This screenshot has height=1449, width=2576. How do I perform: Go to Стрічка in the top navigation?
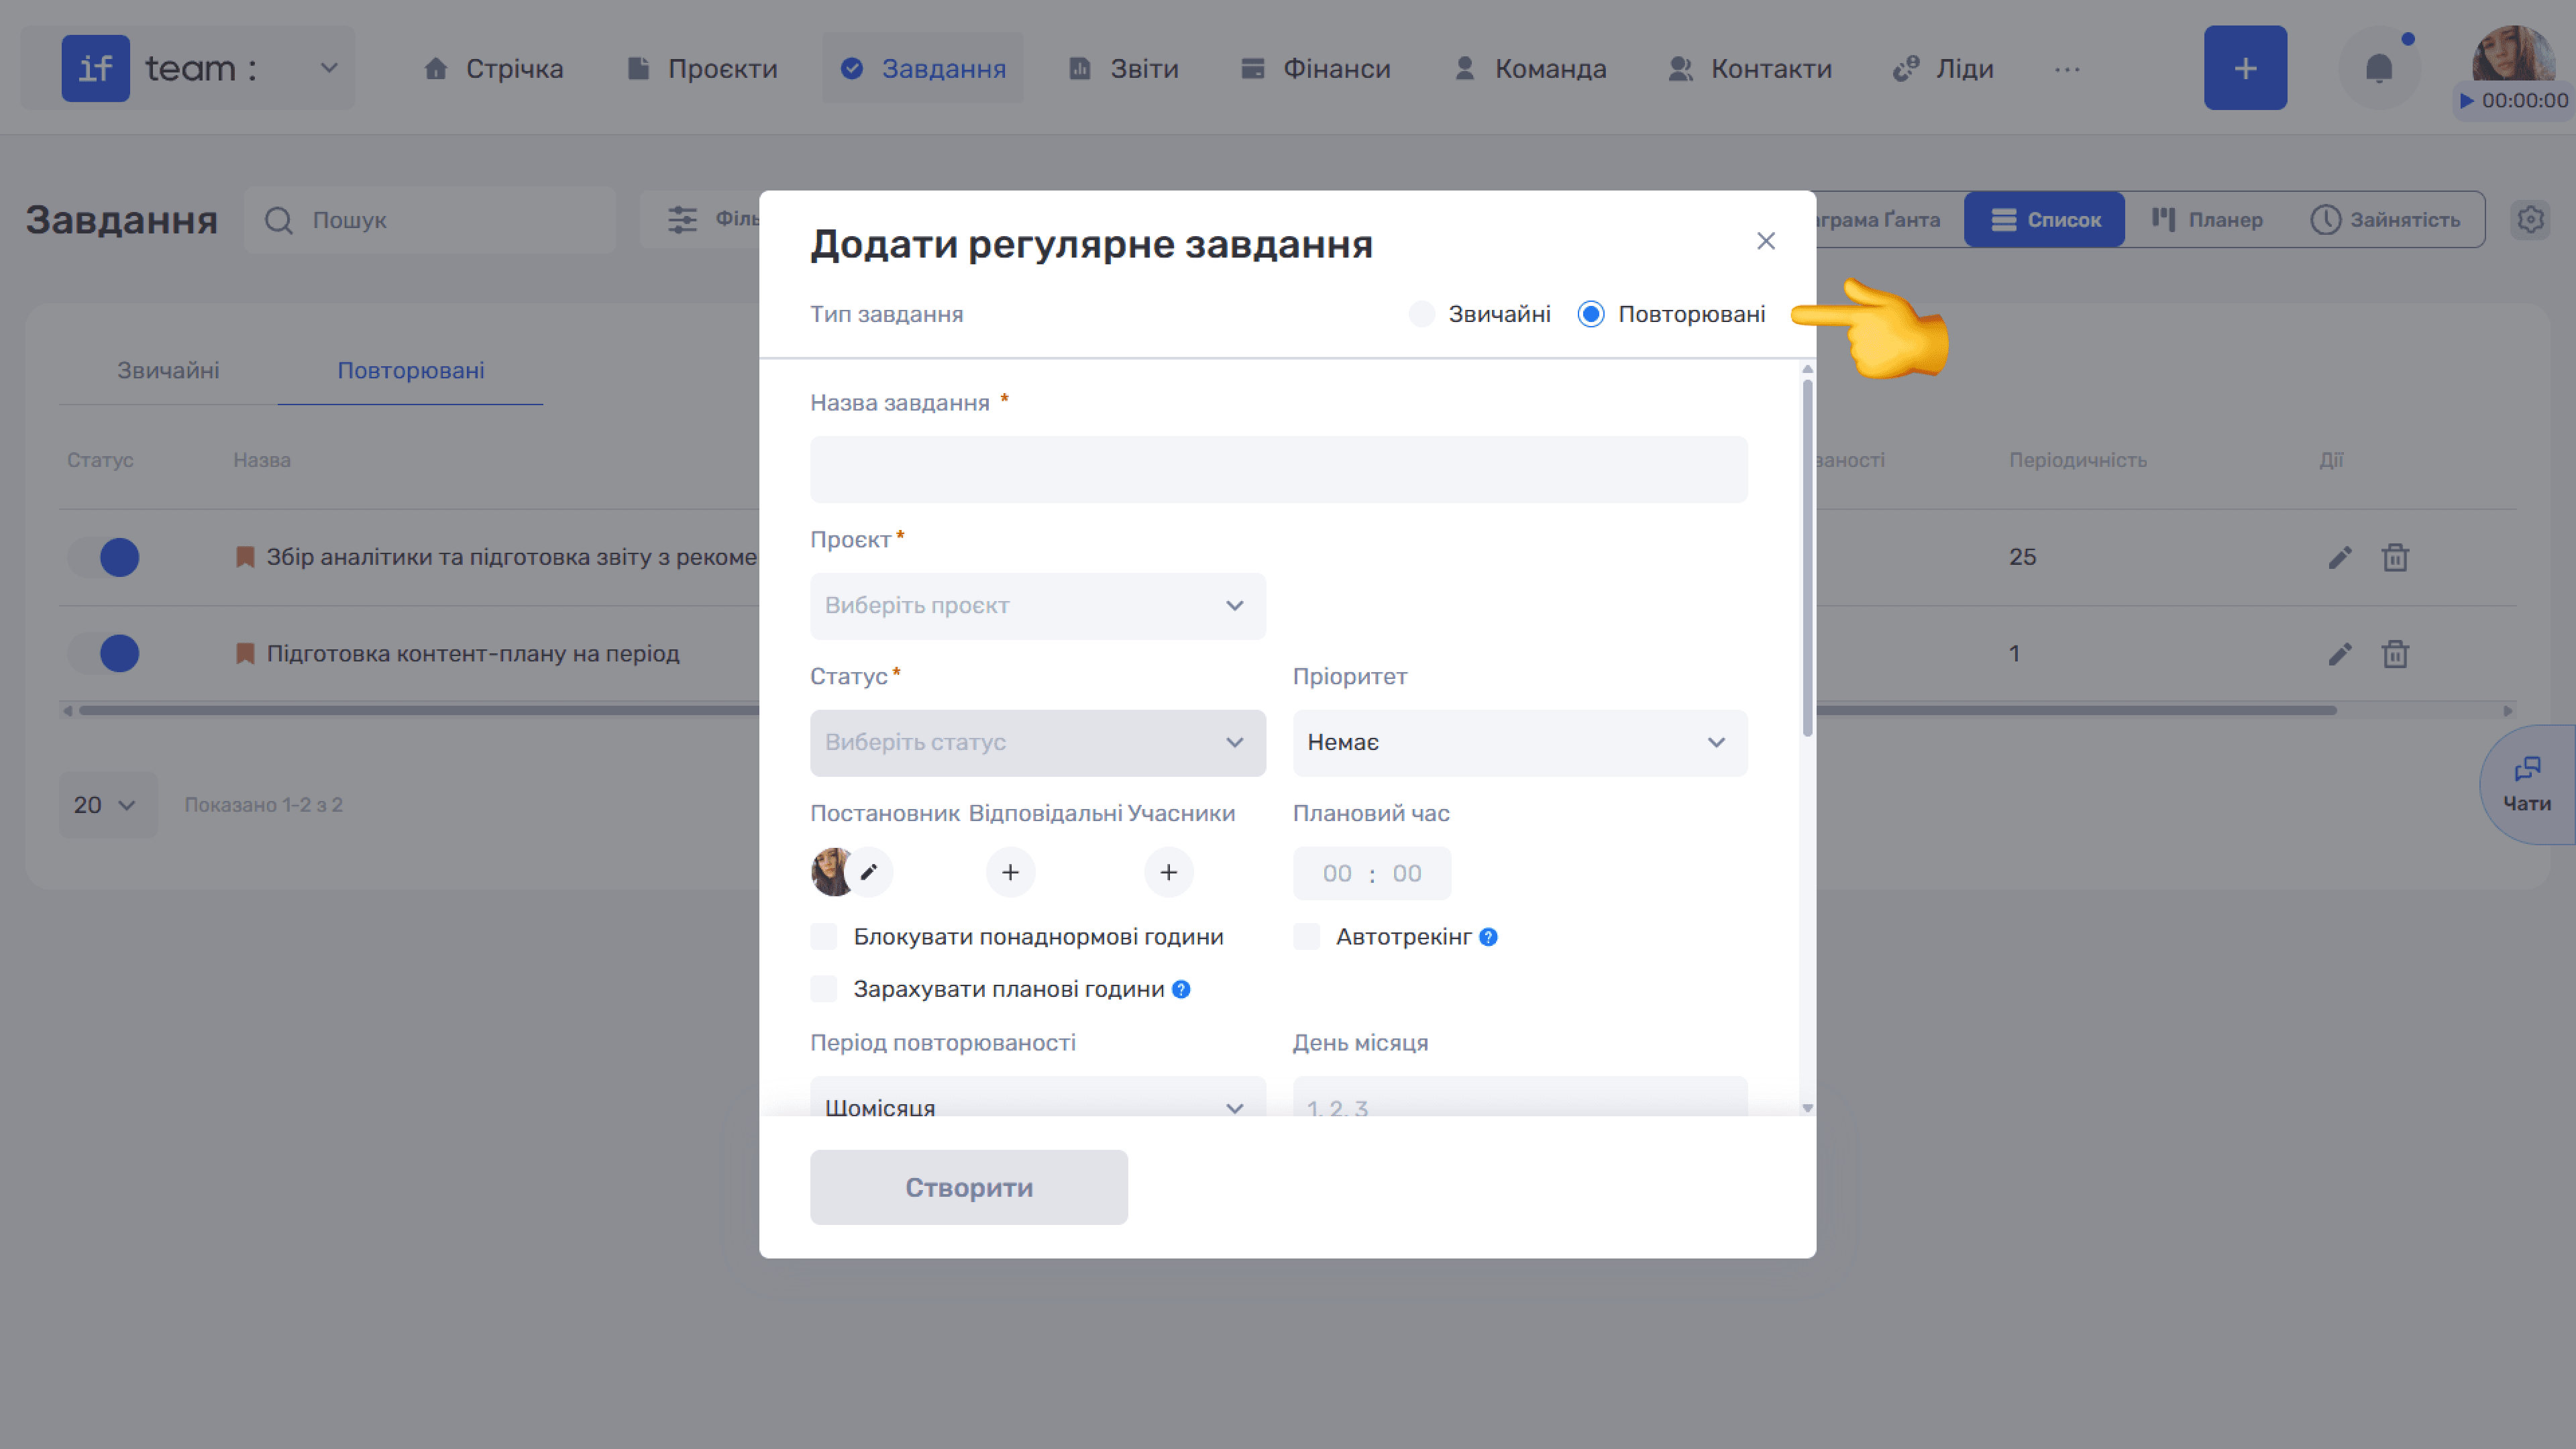pyautogui.click(x=494, y=68)
